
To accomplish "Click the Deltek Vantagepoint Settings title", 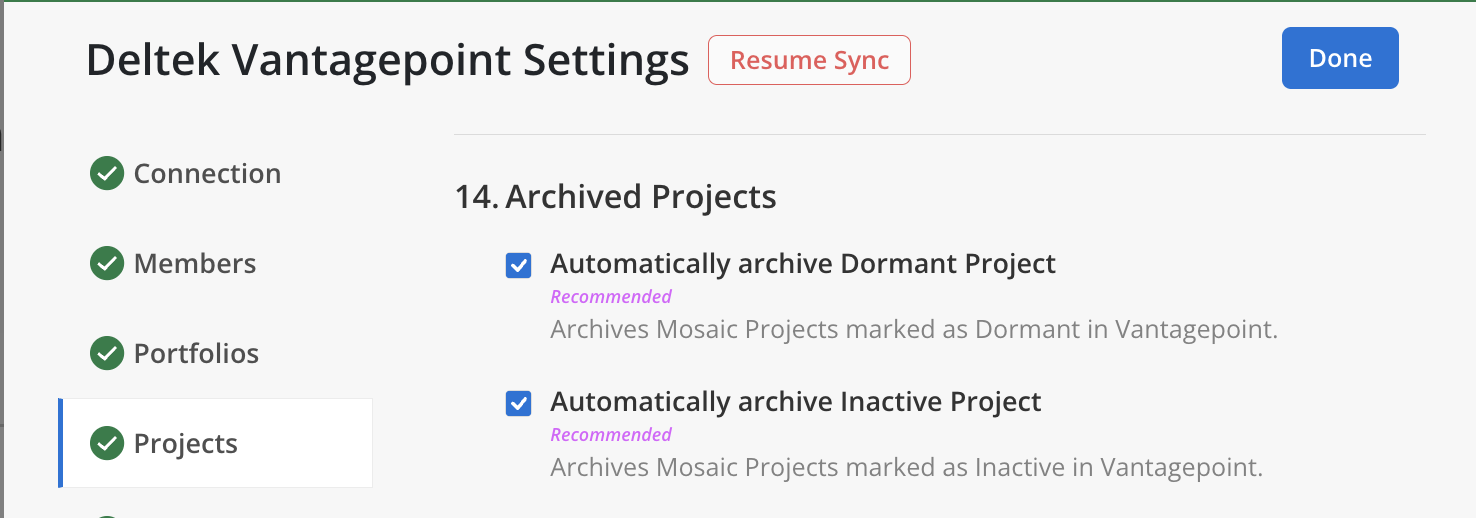I will click(388, 61).
